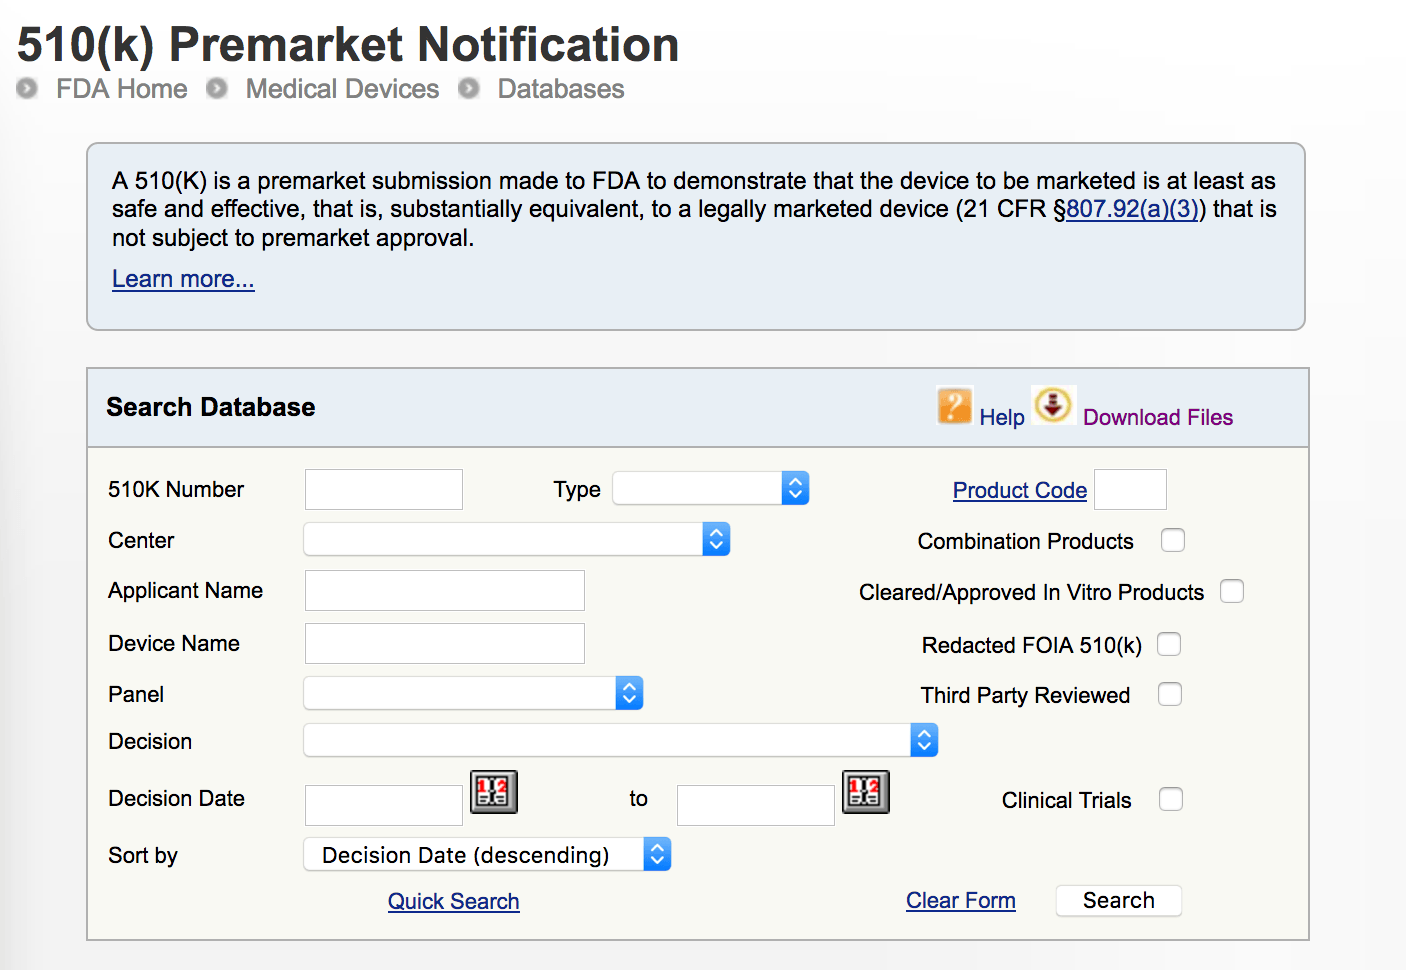Image resolution: width=1406 pixels, height=970 pixels.
Task: Click into the Applicant Name field
Action: (x=445, y=590)
